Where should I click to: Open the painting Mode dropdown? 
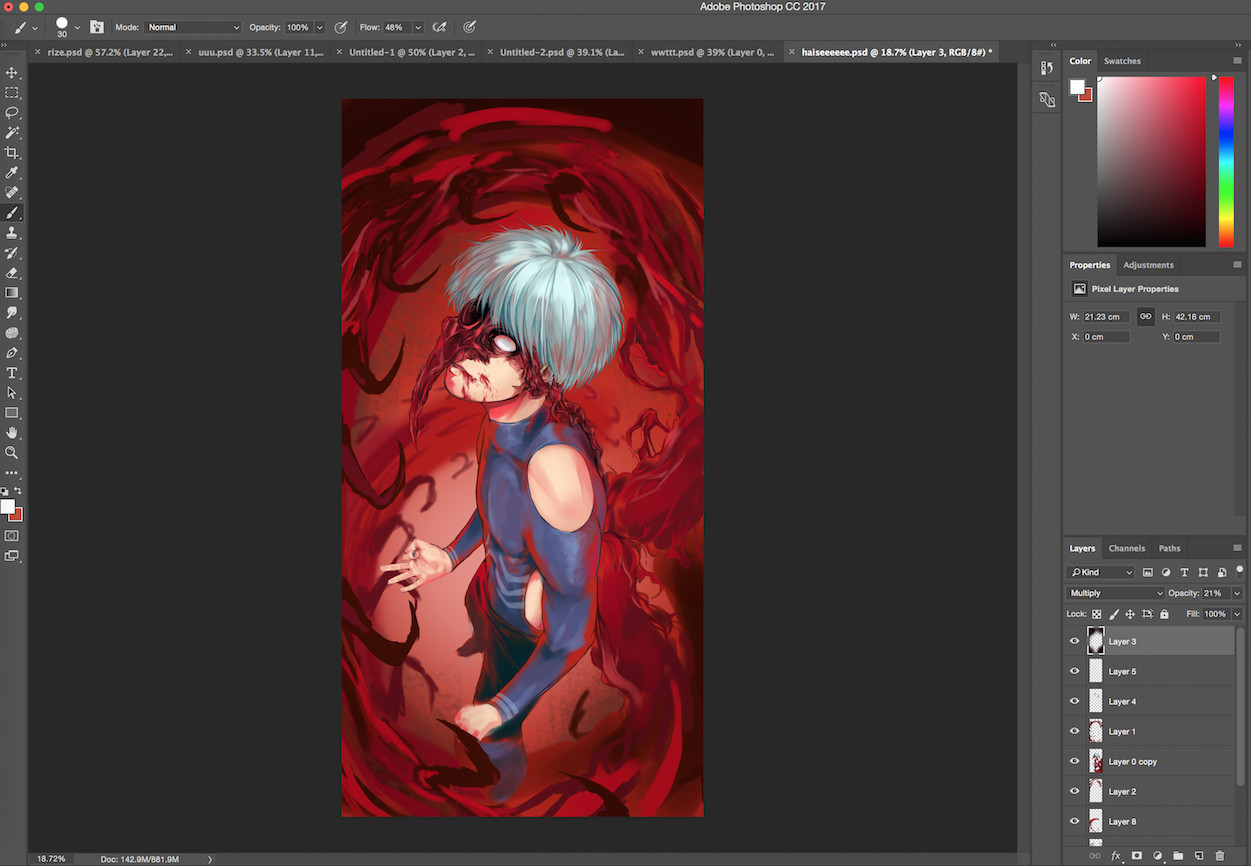click(x=193, y=27)
